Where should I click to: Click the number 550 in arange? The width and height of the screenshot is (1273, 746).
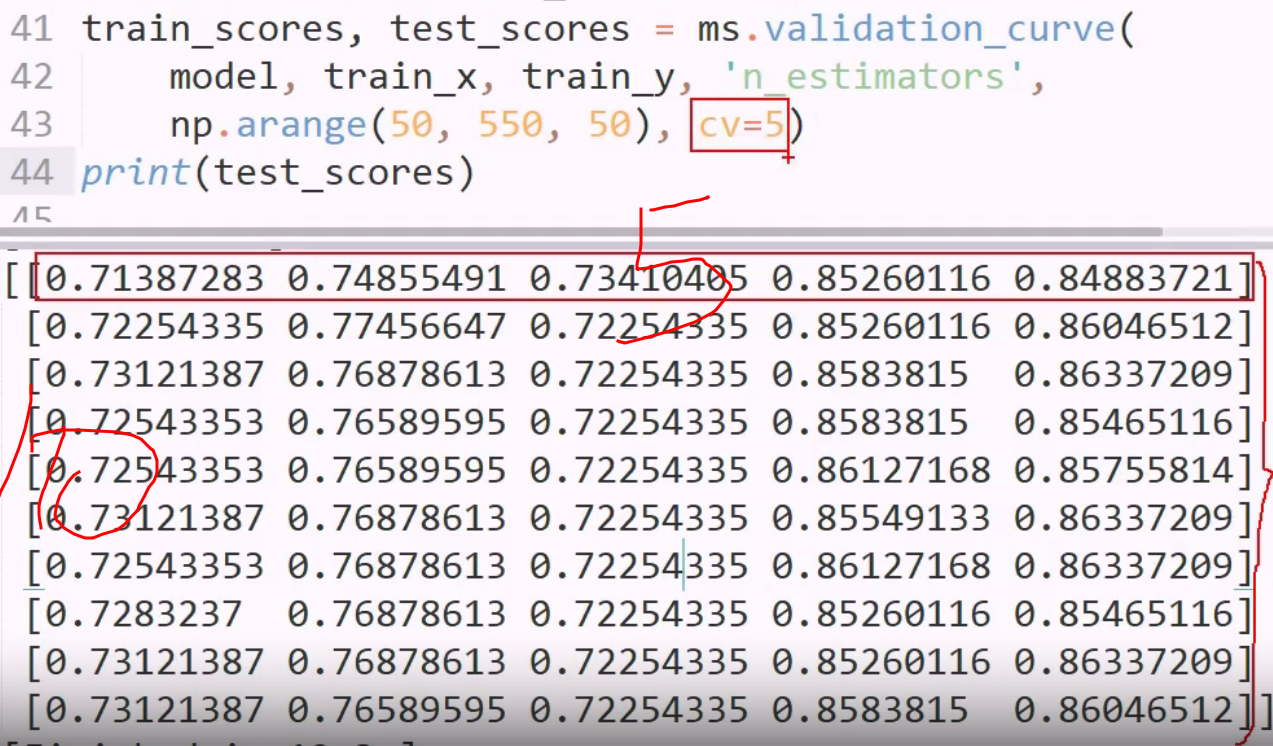coord(511,124)
